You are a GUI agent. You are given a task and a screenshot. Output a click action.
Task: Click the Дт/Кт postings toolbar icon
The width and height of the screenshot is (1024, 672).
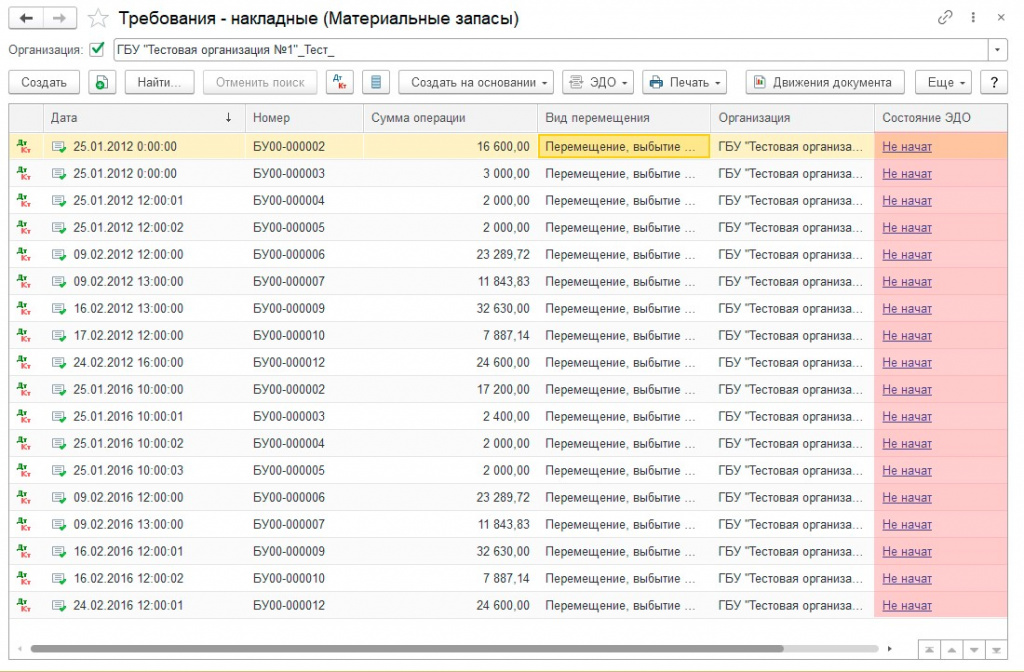(340, 82)
